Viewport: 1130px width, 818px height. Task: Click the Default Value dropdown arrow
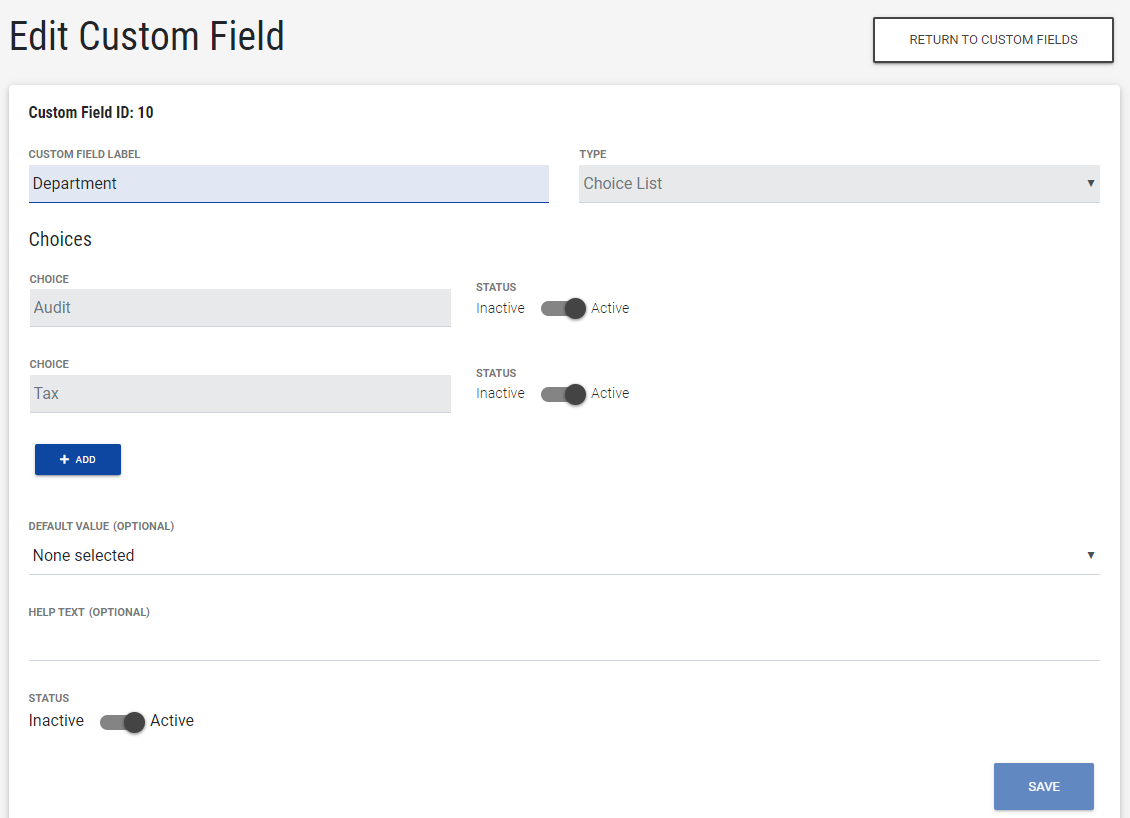tap(1090, 555)
